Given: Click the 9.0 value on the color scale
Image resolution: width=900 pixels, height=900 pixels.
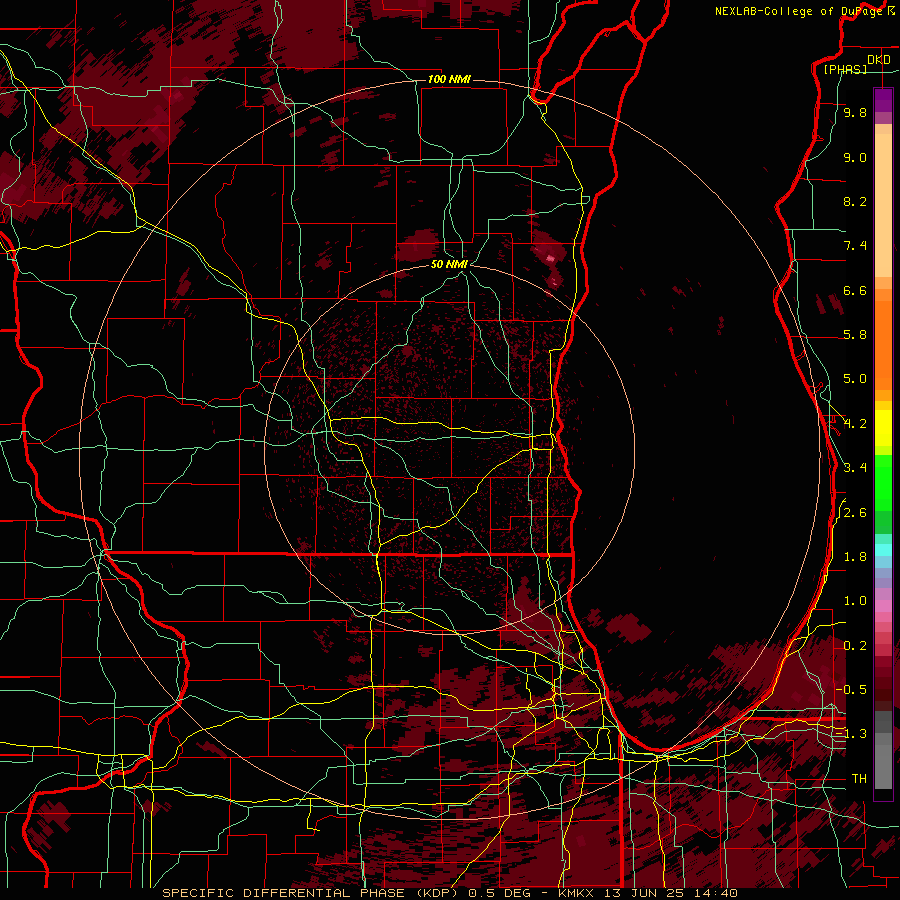Looking at the screenshot, I should (x=855, y=157).
